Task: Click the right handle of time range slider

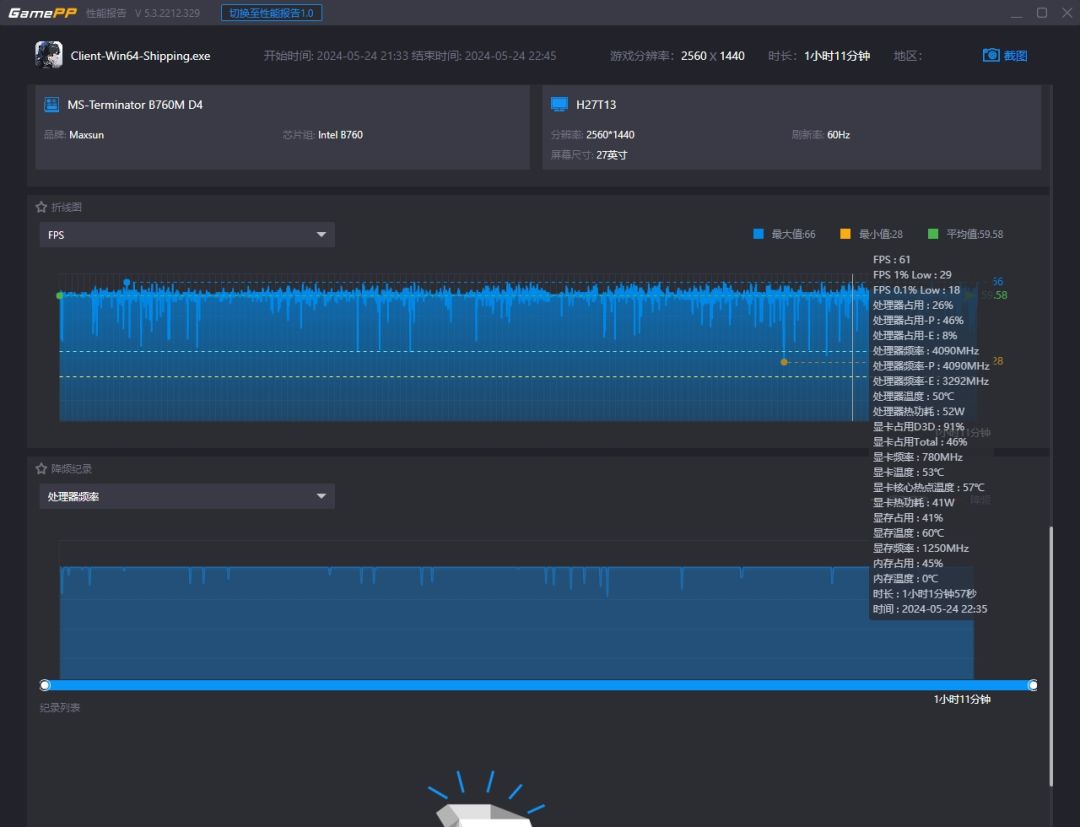Action: (x=1033, y=685)
